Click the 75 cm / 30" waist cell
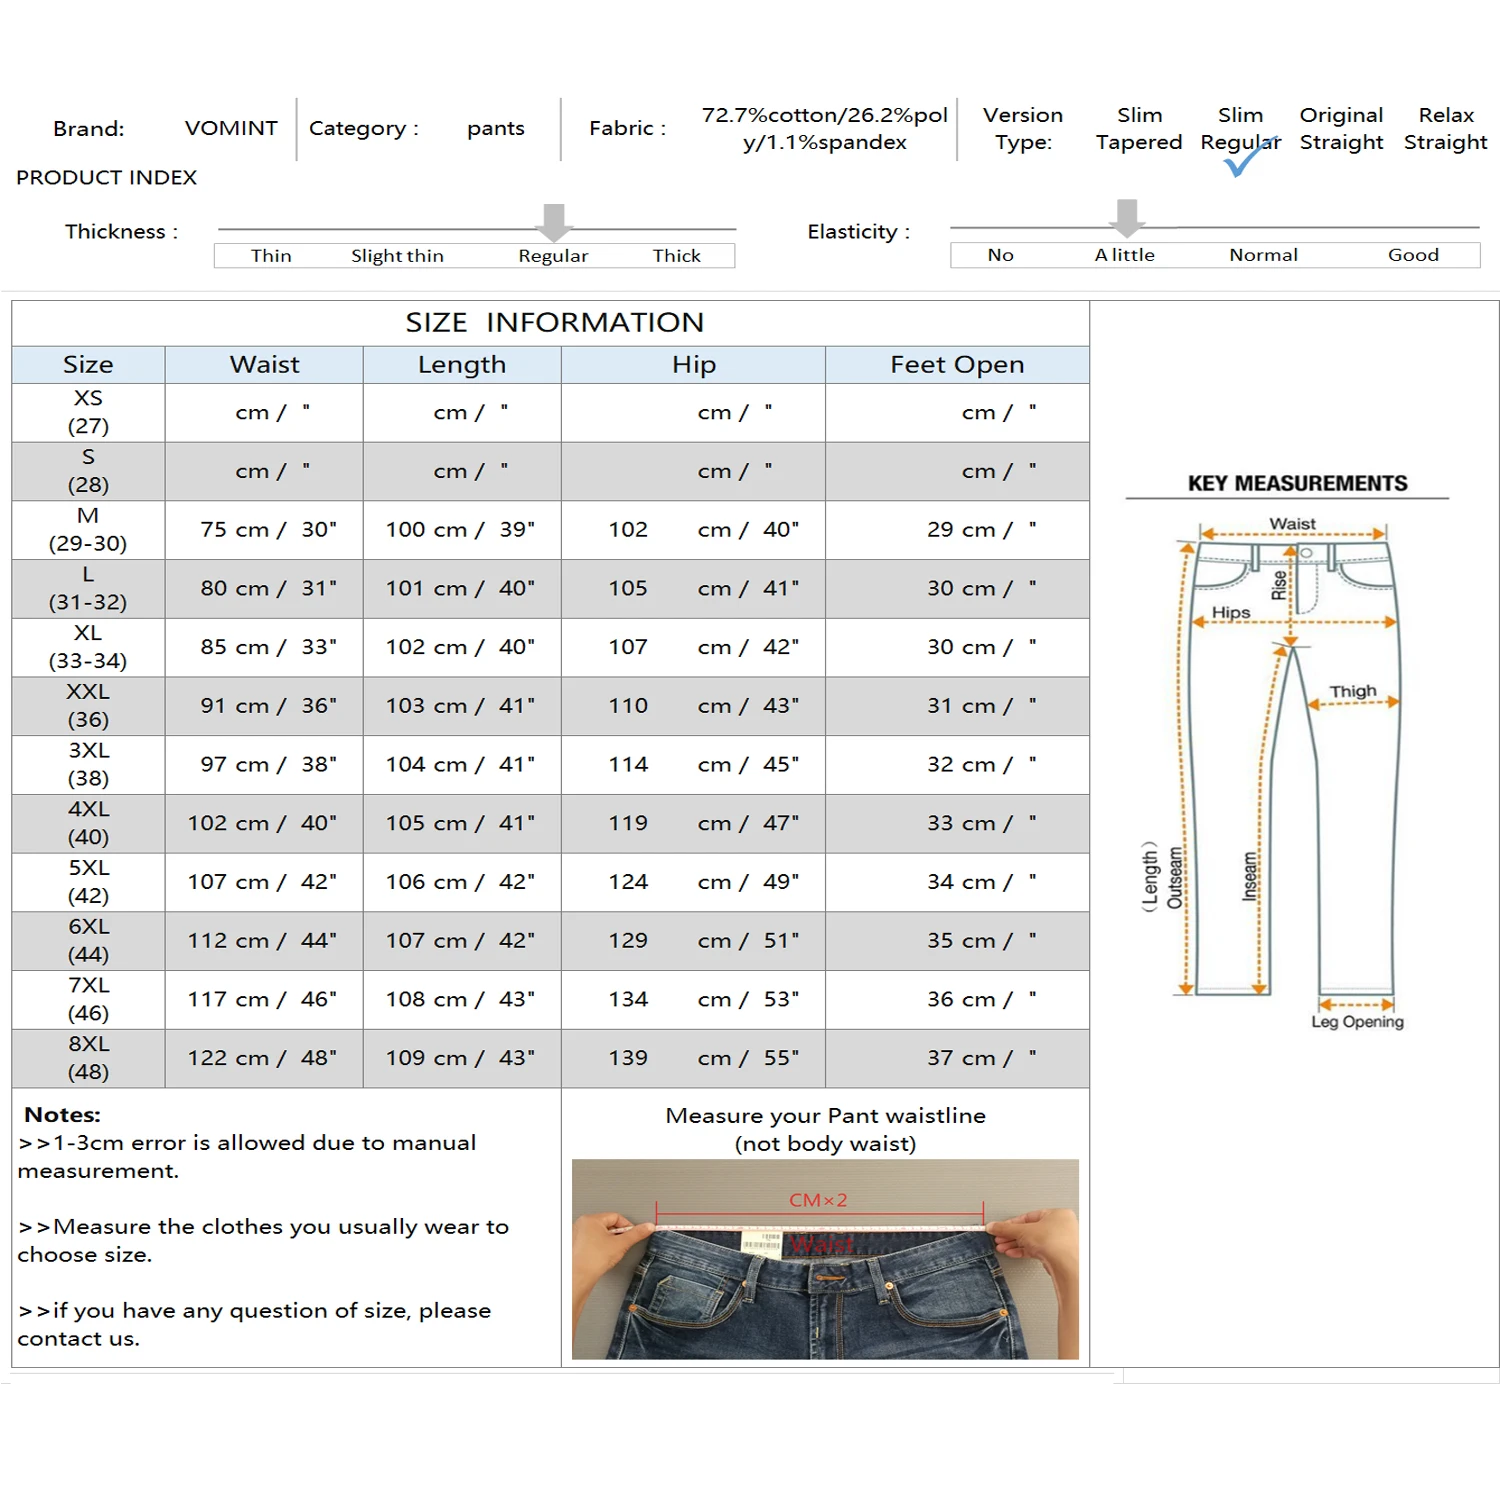 [264, 530]
